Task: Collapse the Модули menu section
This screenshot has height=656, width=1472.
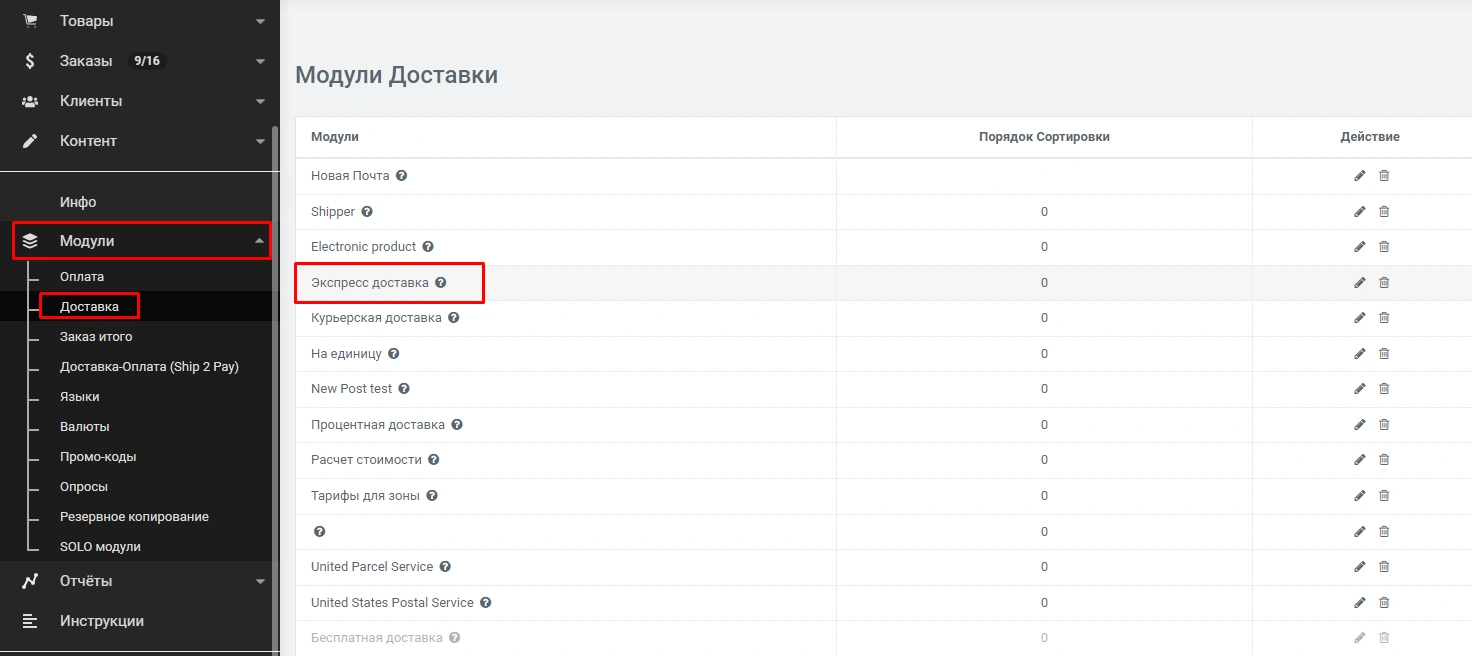Action: point(260,241)
